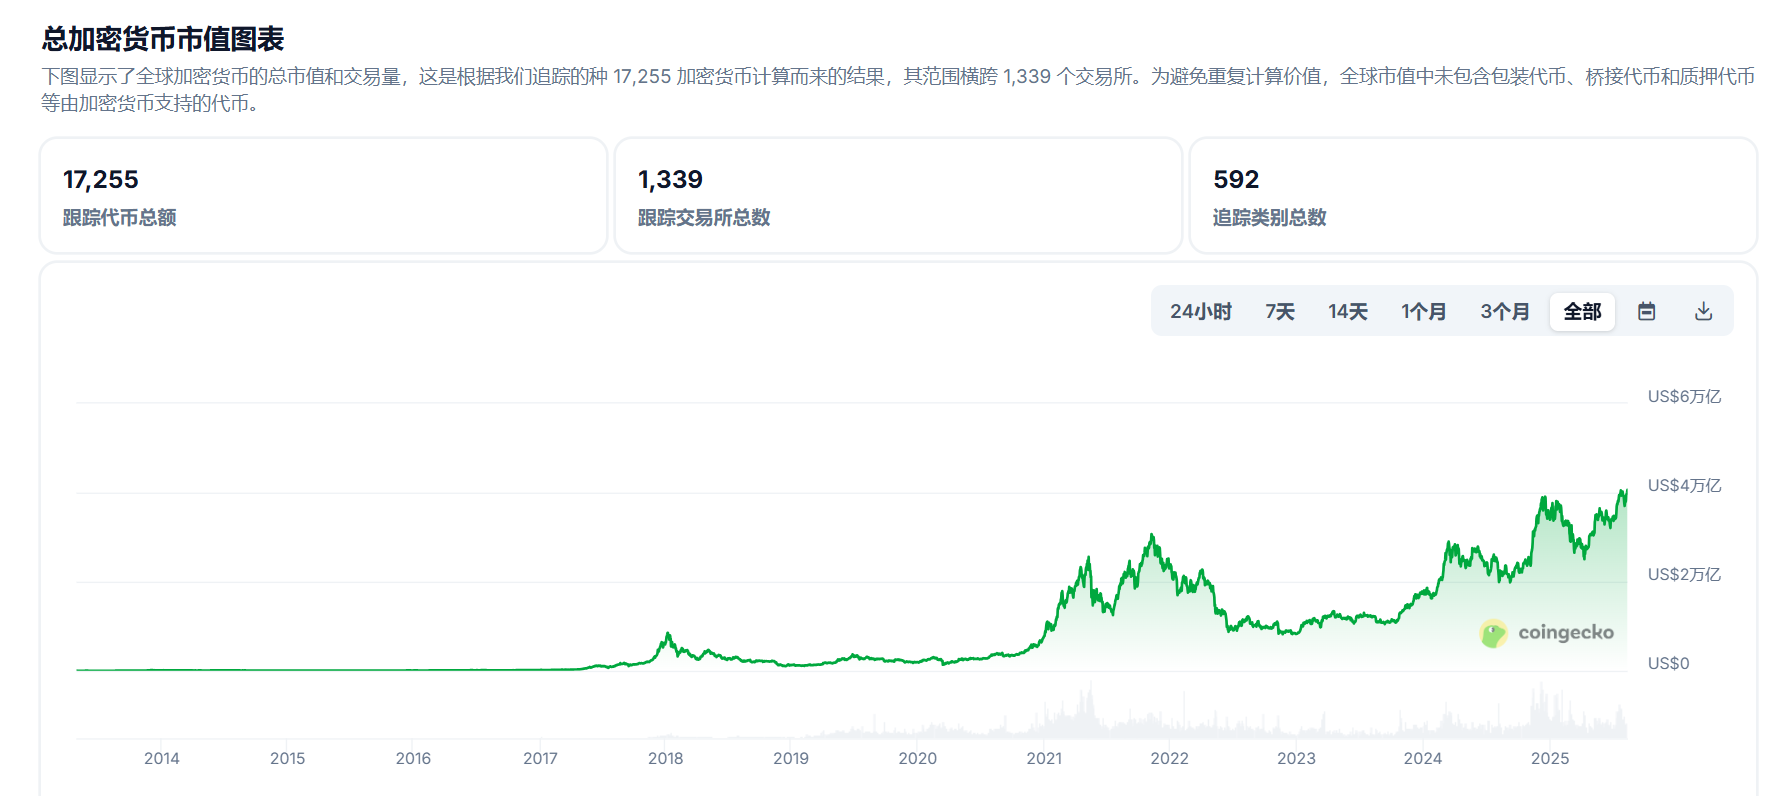Click the 2025 label on x-axis
1771x796 pixels.
point(1549,759)
